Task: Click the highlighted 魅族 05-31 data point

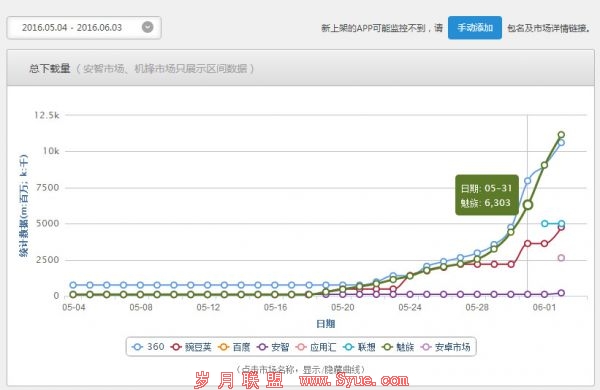Action: pyautogui.click(x=528, y=205)
